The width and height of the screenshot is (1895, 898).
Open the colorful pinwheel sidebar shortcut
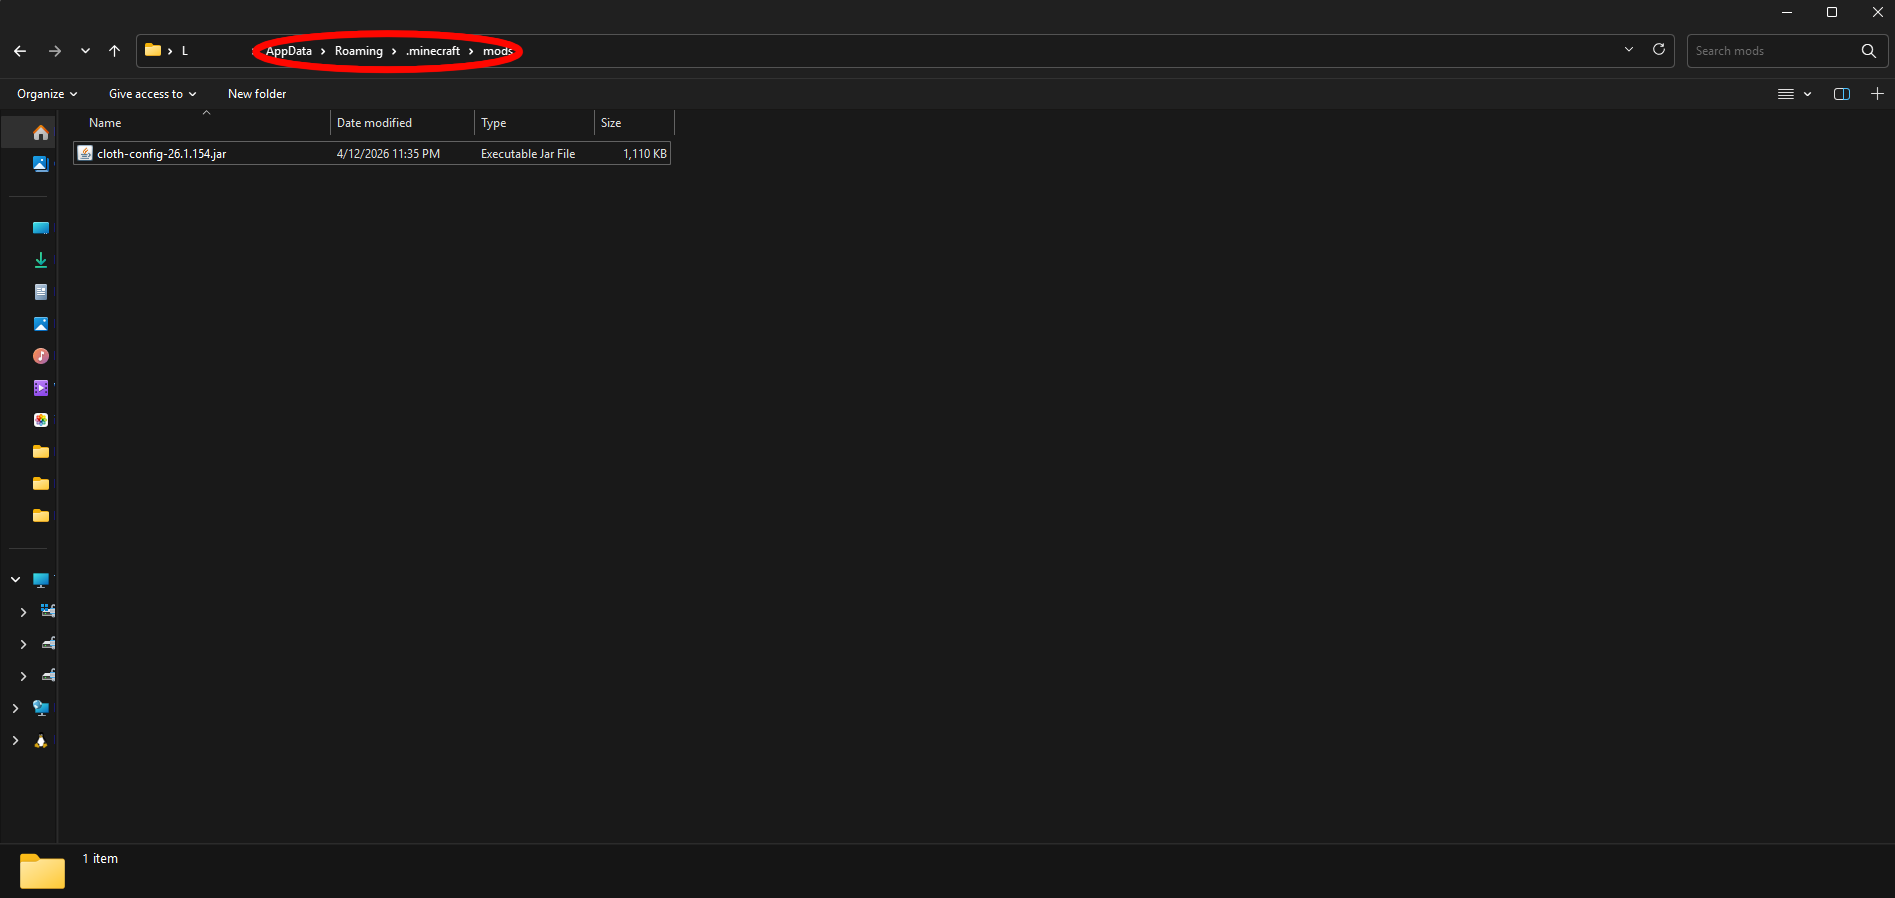click(40, 420)
